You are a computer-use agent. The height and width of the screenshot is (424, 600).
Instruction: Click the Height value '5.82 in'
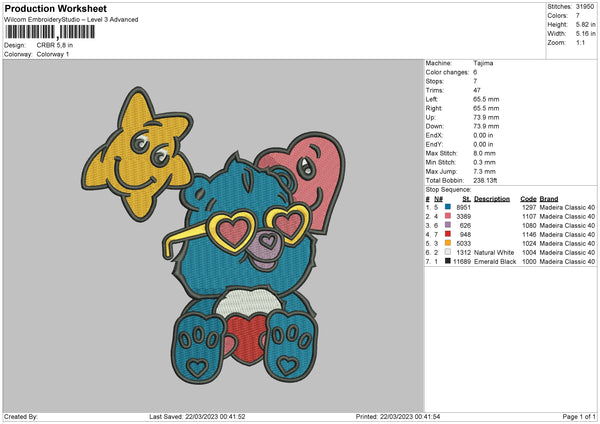[585, 24]
